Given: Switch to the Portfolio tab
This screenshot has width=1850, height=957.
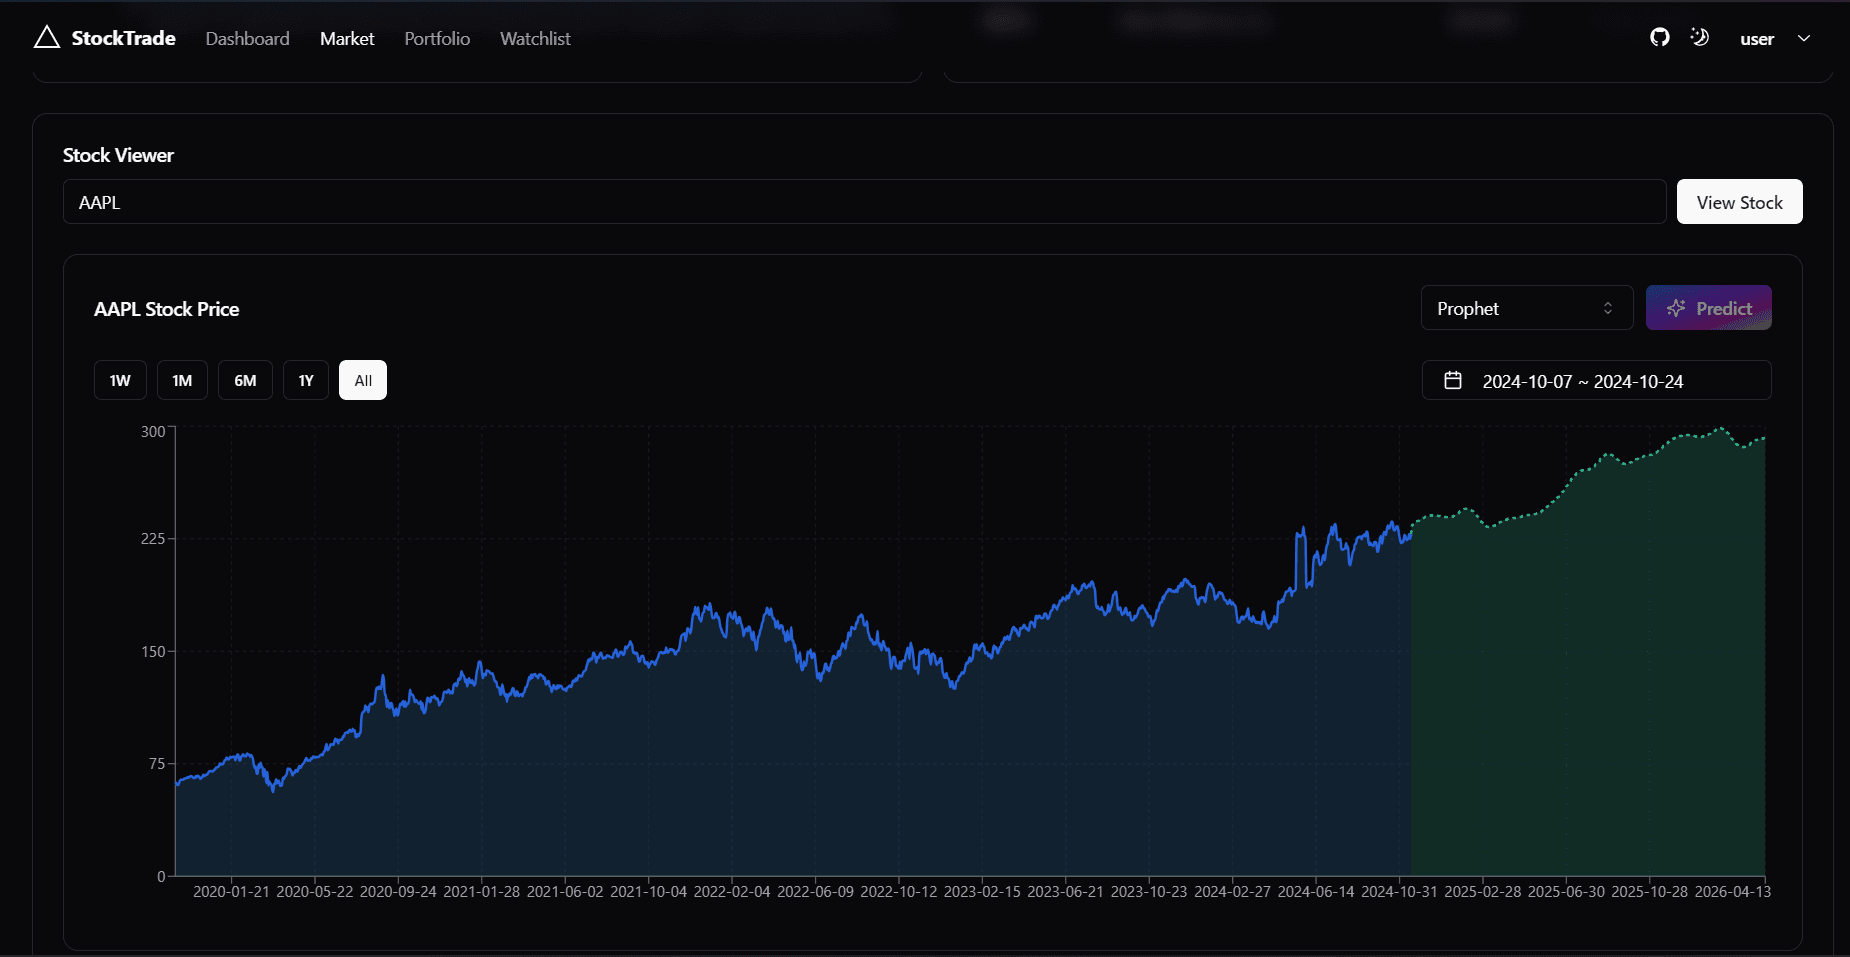Looking at the screenshot, I should [x=437, y=38].
